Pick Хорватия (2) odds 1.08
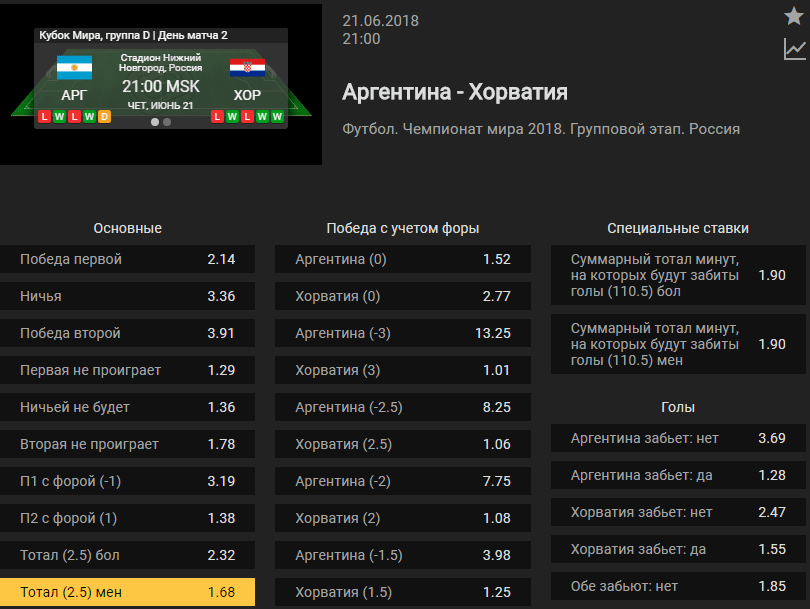This screenshot has height=609, width=810. [x=403, y=518]
